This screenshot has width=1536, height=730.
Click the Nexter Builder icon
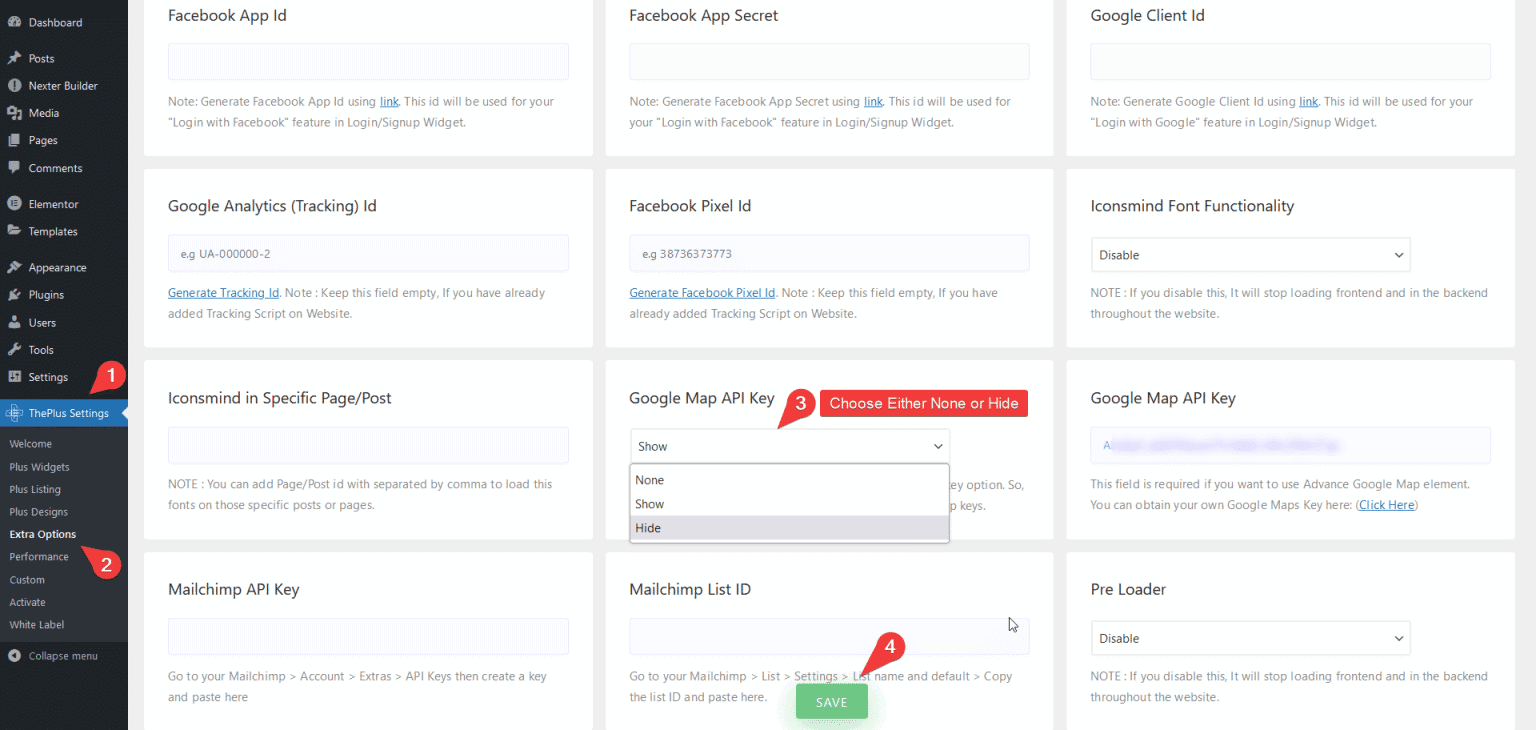[x=14, y=85]
